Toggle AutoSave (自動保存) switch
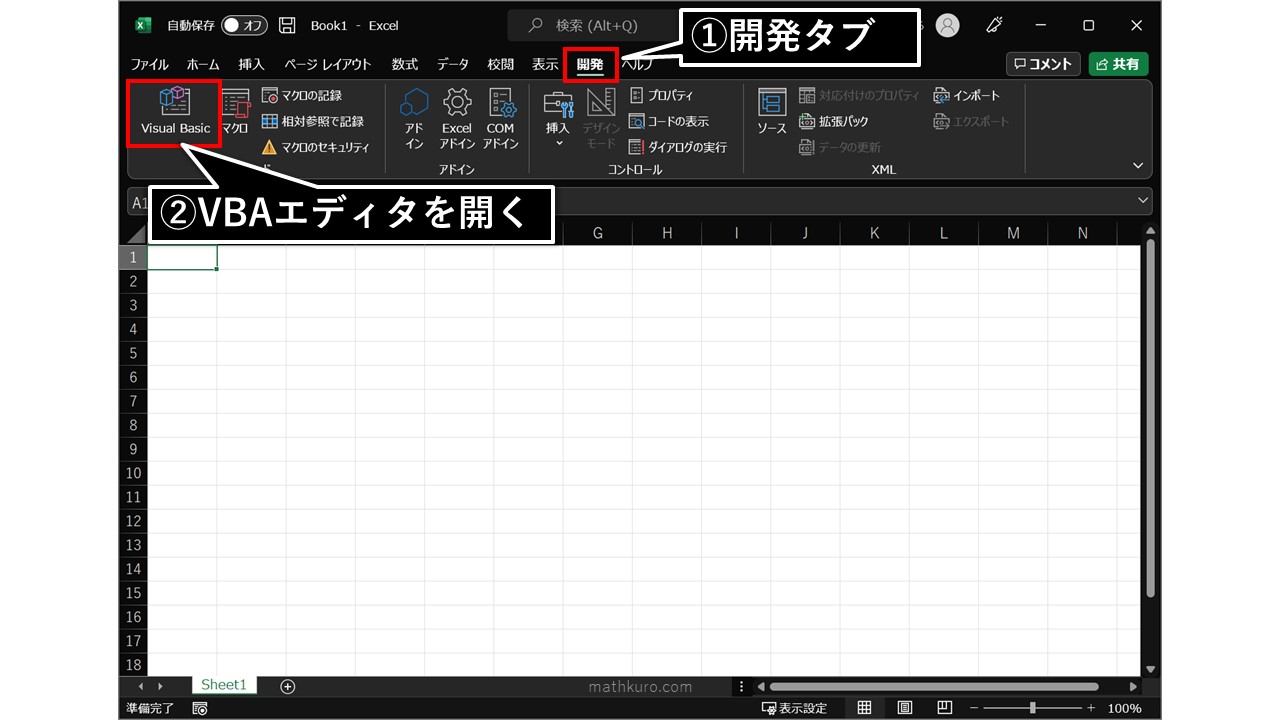1280x720 pixels. pyautogui.click(x=244, y=25)
